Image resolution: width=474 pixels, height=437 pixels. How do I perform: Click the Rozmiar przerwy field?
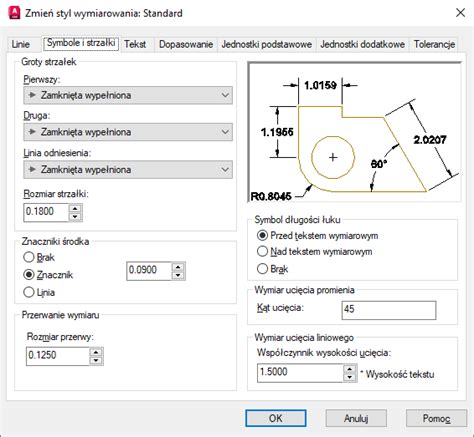click(x=58, y=356)
